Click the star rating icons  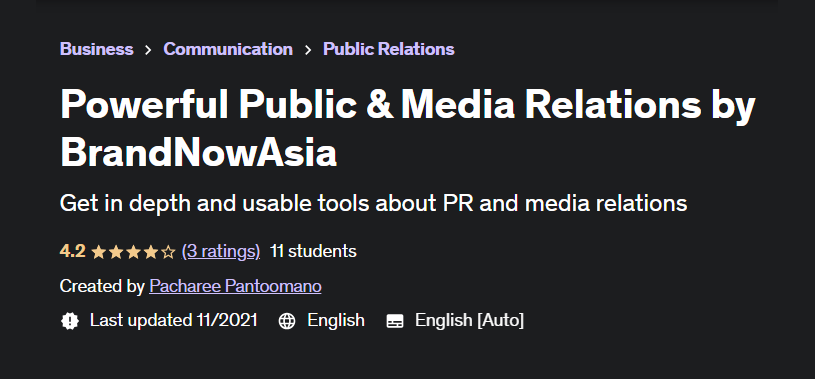(x=133, y=252)
